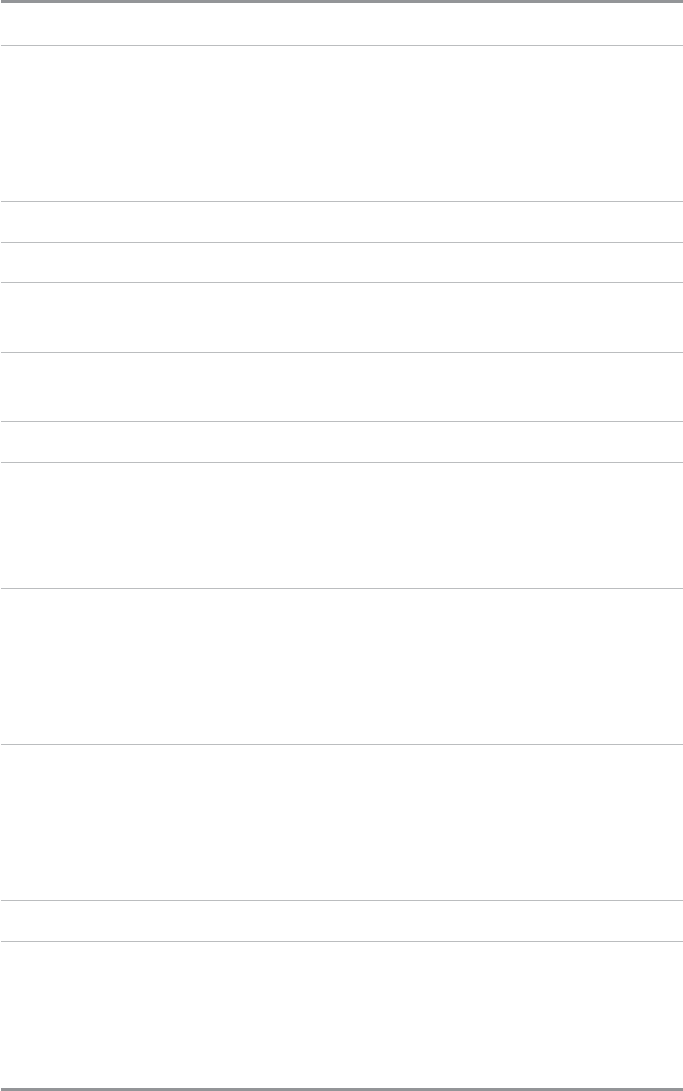The image size is (683, 1091).
Task: Select the narrow blank fourth row
Action: pos(341,262)
